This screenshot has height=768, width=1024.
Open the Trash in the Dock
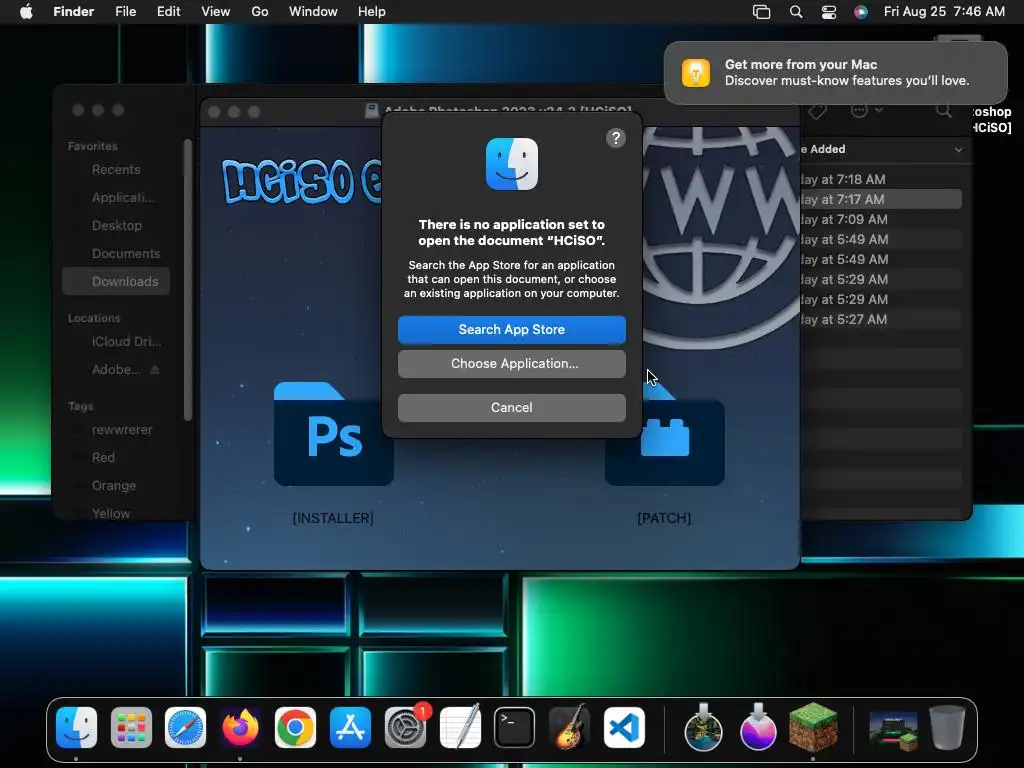coord(947,728)
